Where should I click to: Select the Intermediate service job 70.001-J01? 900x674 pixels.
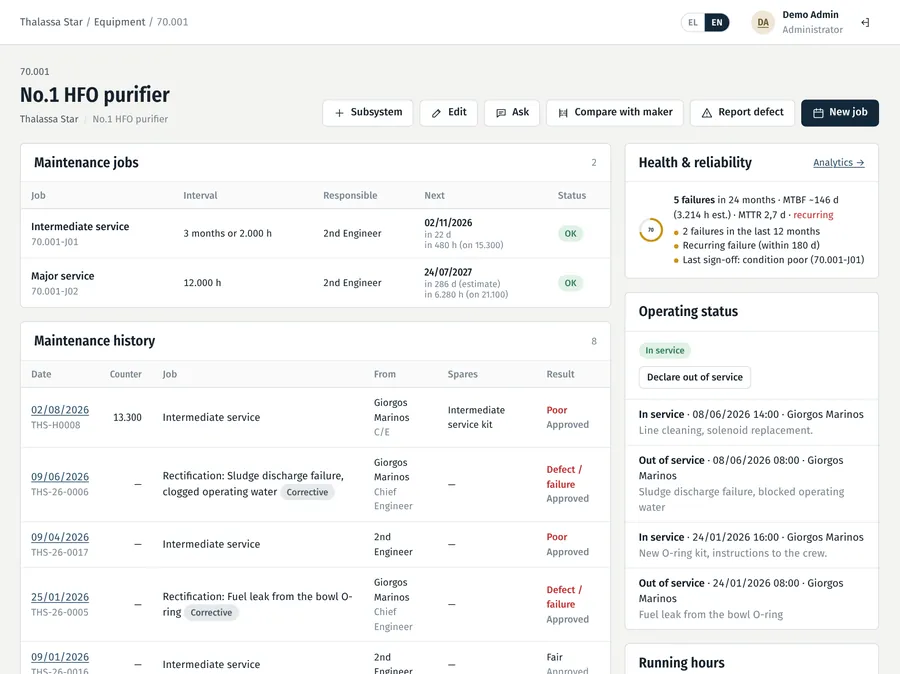[315, 234]
